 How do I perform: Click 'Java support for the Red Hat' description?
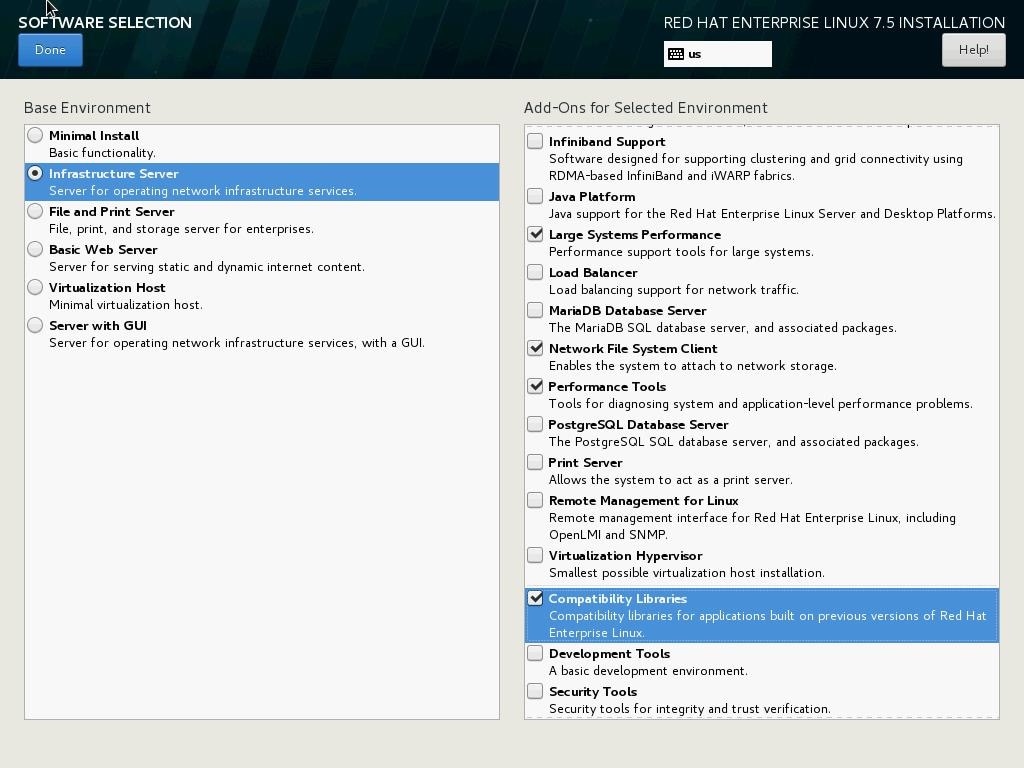[772, 214]
